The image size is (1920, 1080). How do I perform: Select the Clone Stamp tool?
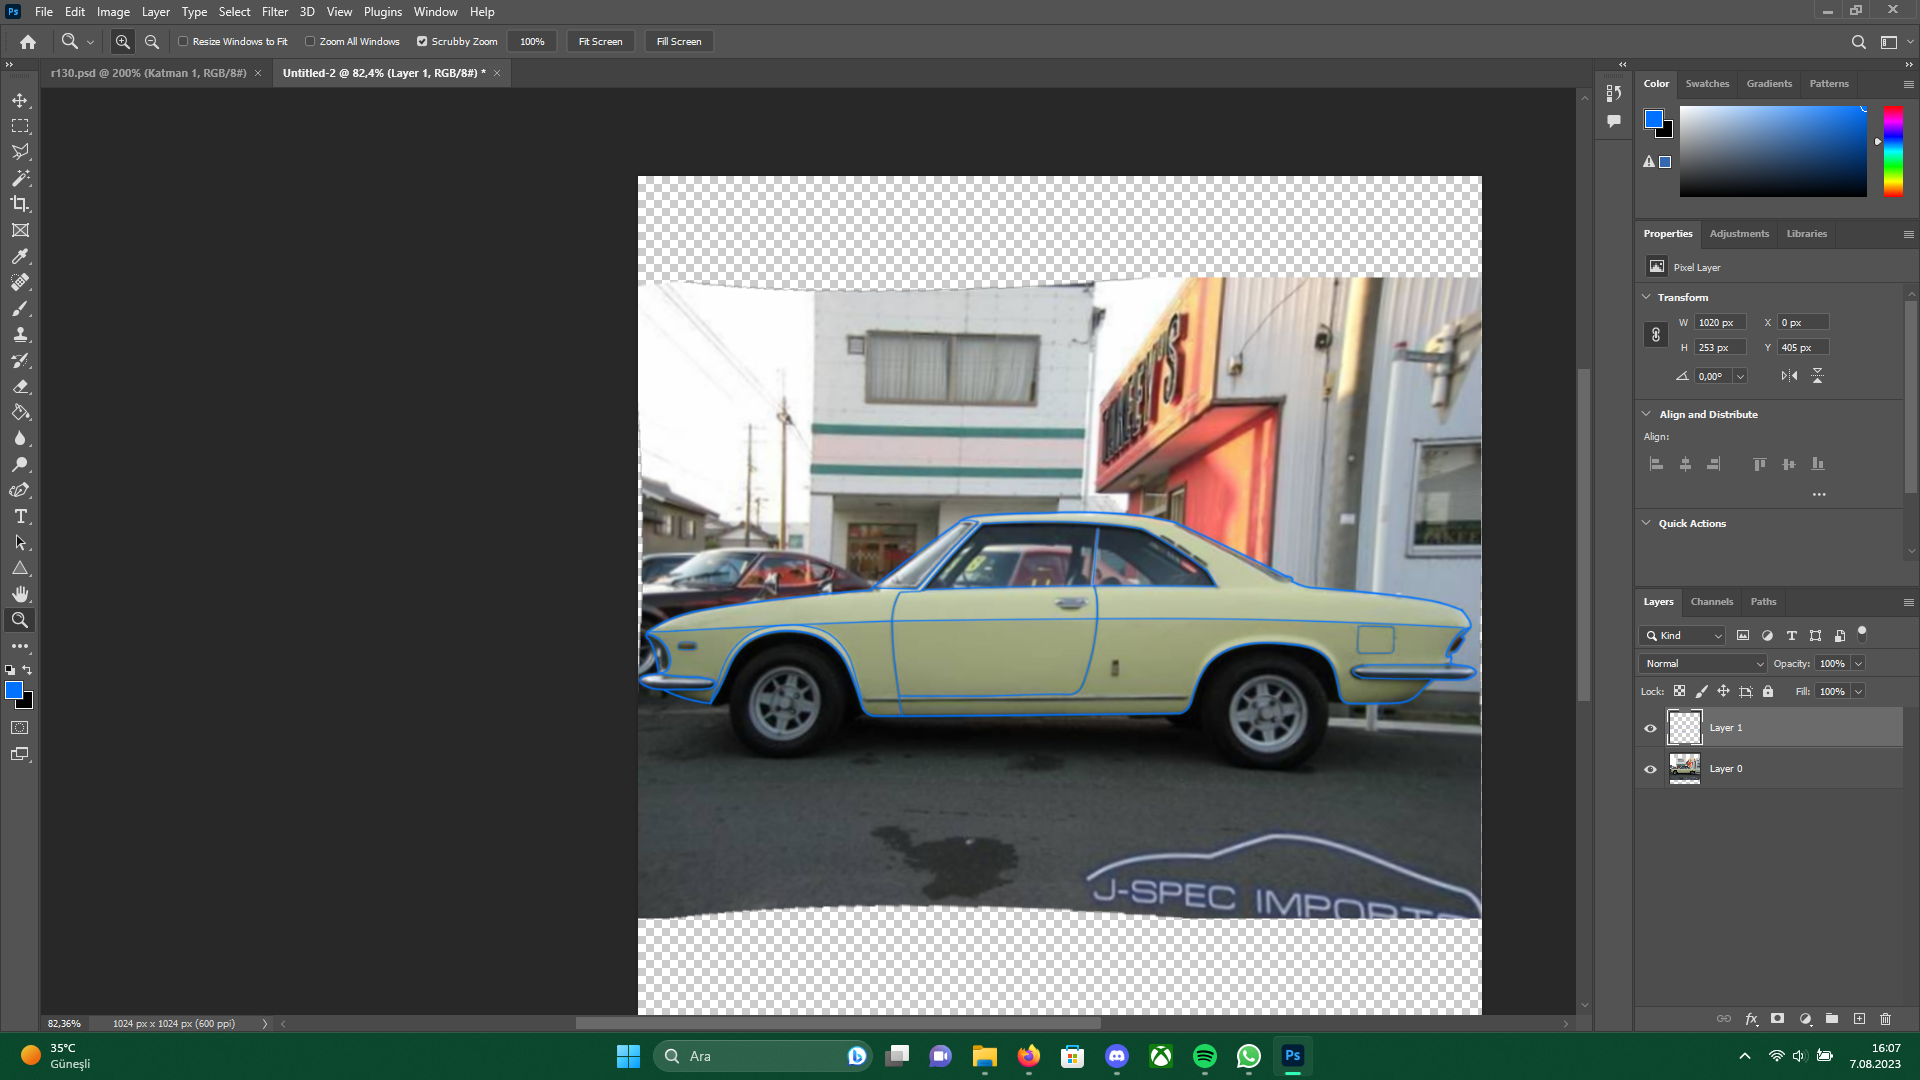[20, 334]
